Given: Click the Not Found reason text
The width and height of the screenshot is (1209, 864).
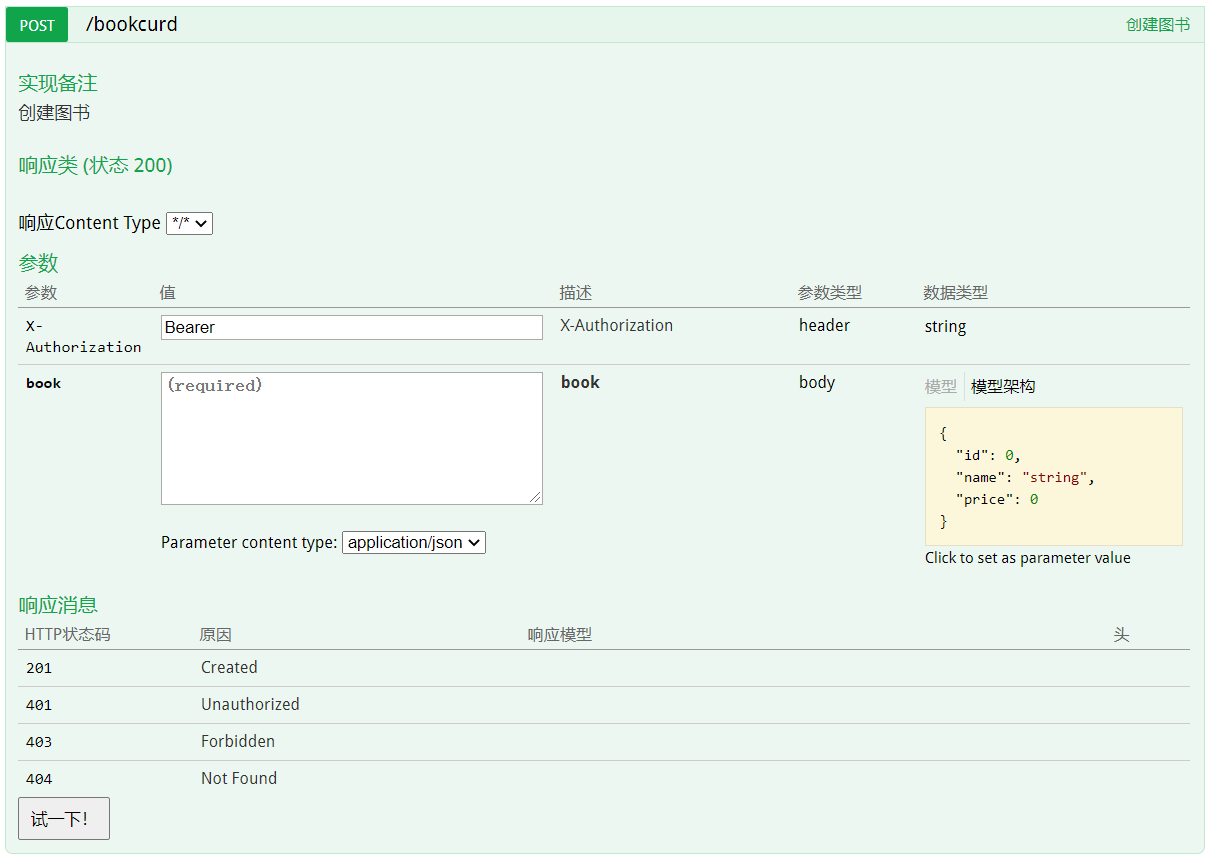Looking at the screenshot, I should 239,778.
